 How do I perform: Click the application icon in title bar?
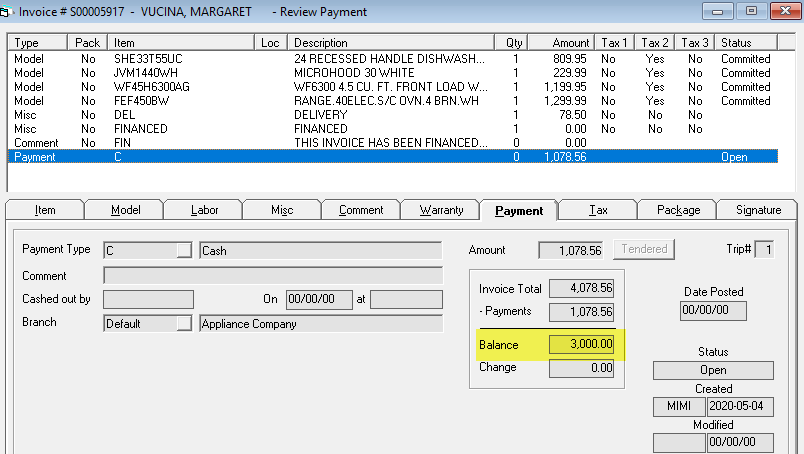pos(4,11)
